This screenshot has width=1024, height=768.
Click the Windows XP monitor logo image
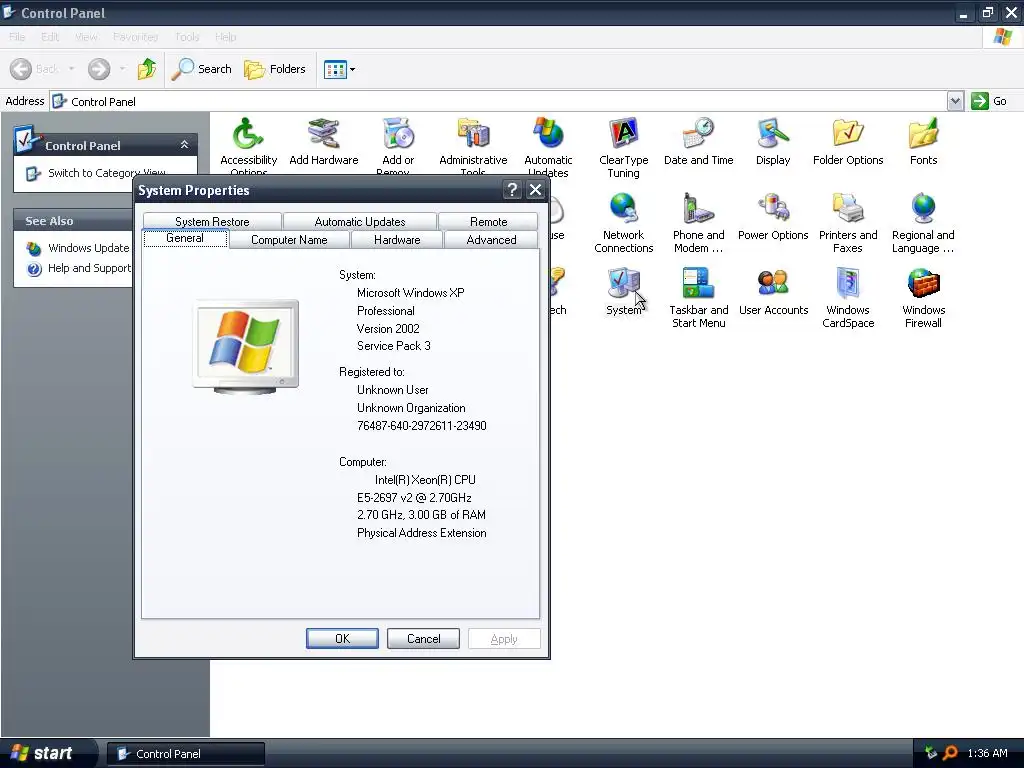click(246, 347)
